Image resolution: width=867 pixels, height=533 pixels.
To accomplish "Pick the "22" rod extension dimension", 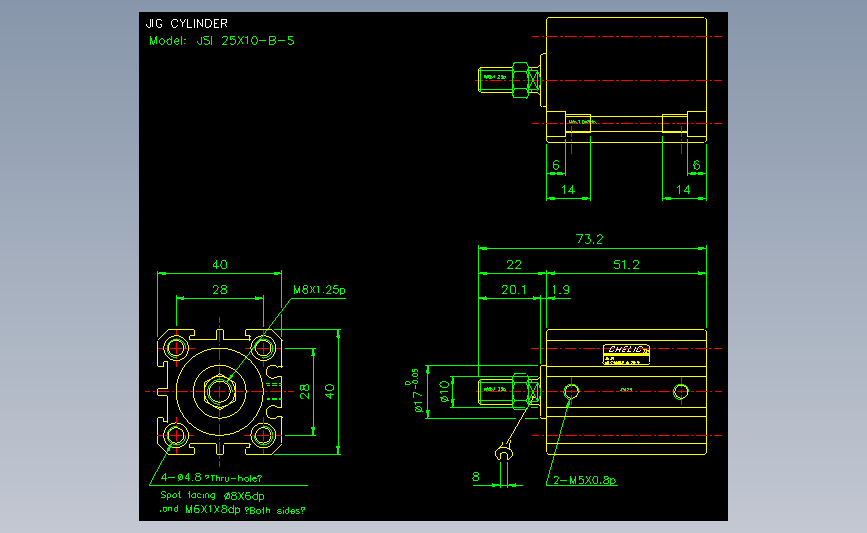I will point(514,265).
